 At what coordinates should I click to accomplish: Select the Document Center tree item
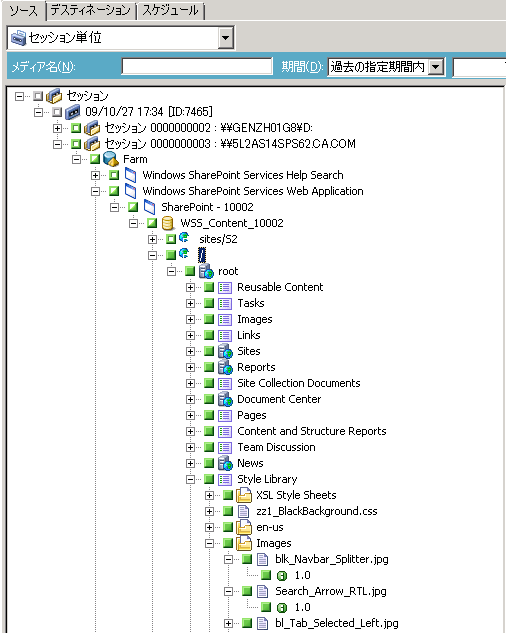[x=279, y=399]
